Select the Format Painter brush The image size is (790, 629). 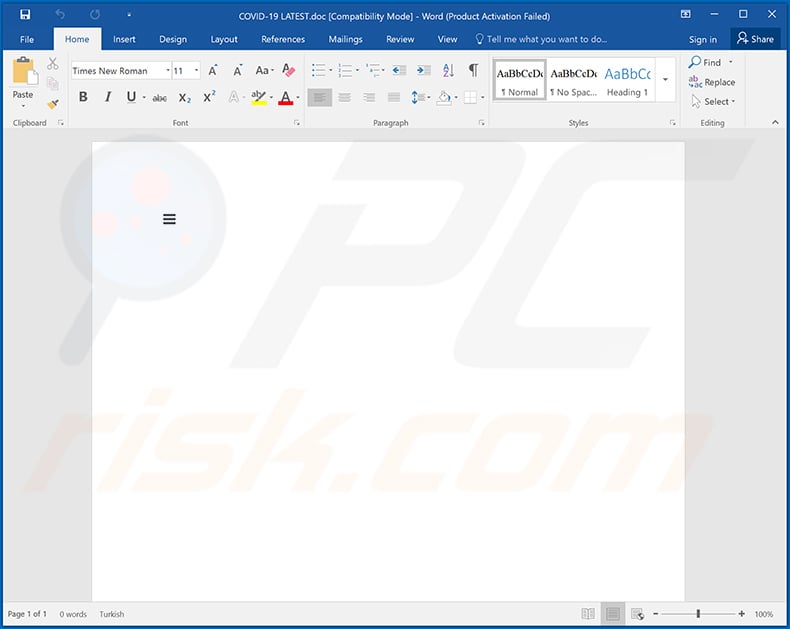[52, 104]
